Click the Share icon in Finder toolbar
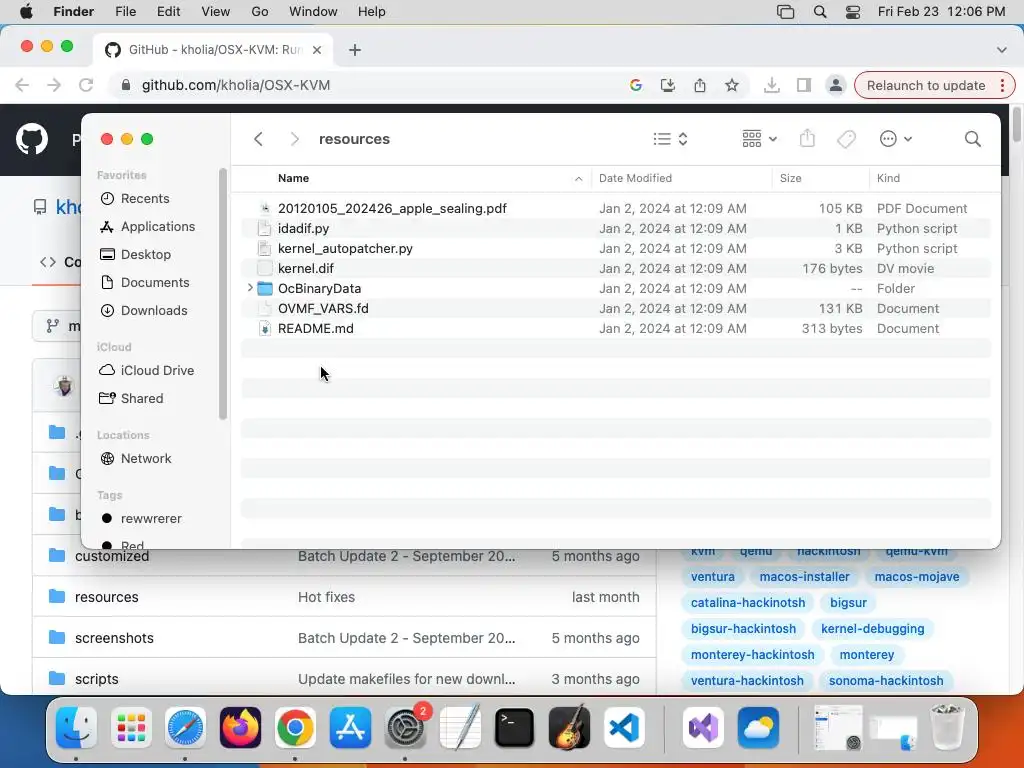The height and width of the screenshot is (768, 1024). click(807, 139)
